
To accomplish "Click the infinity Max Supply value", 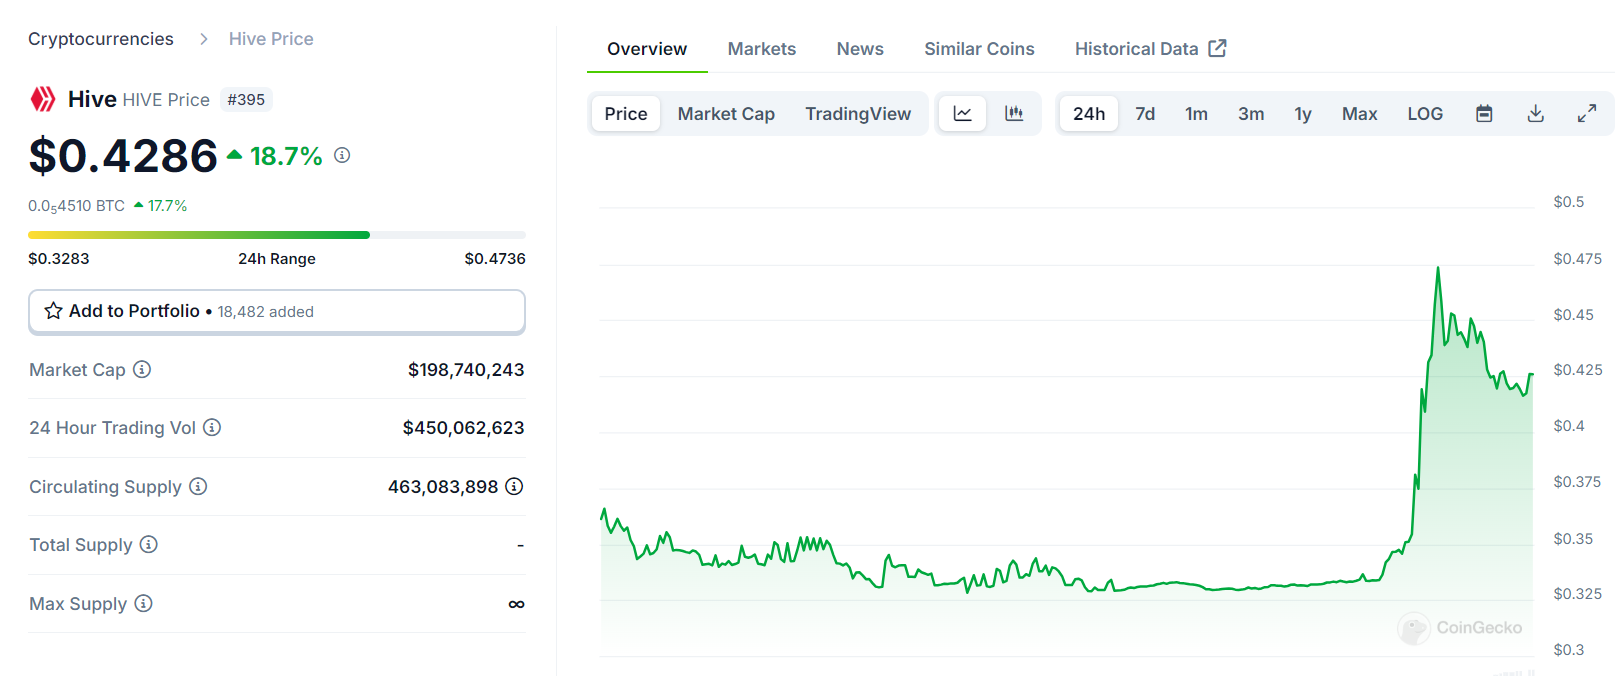I will (x=516, y=604).
